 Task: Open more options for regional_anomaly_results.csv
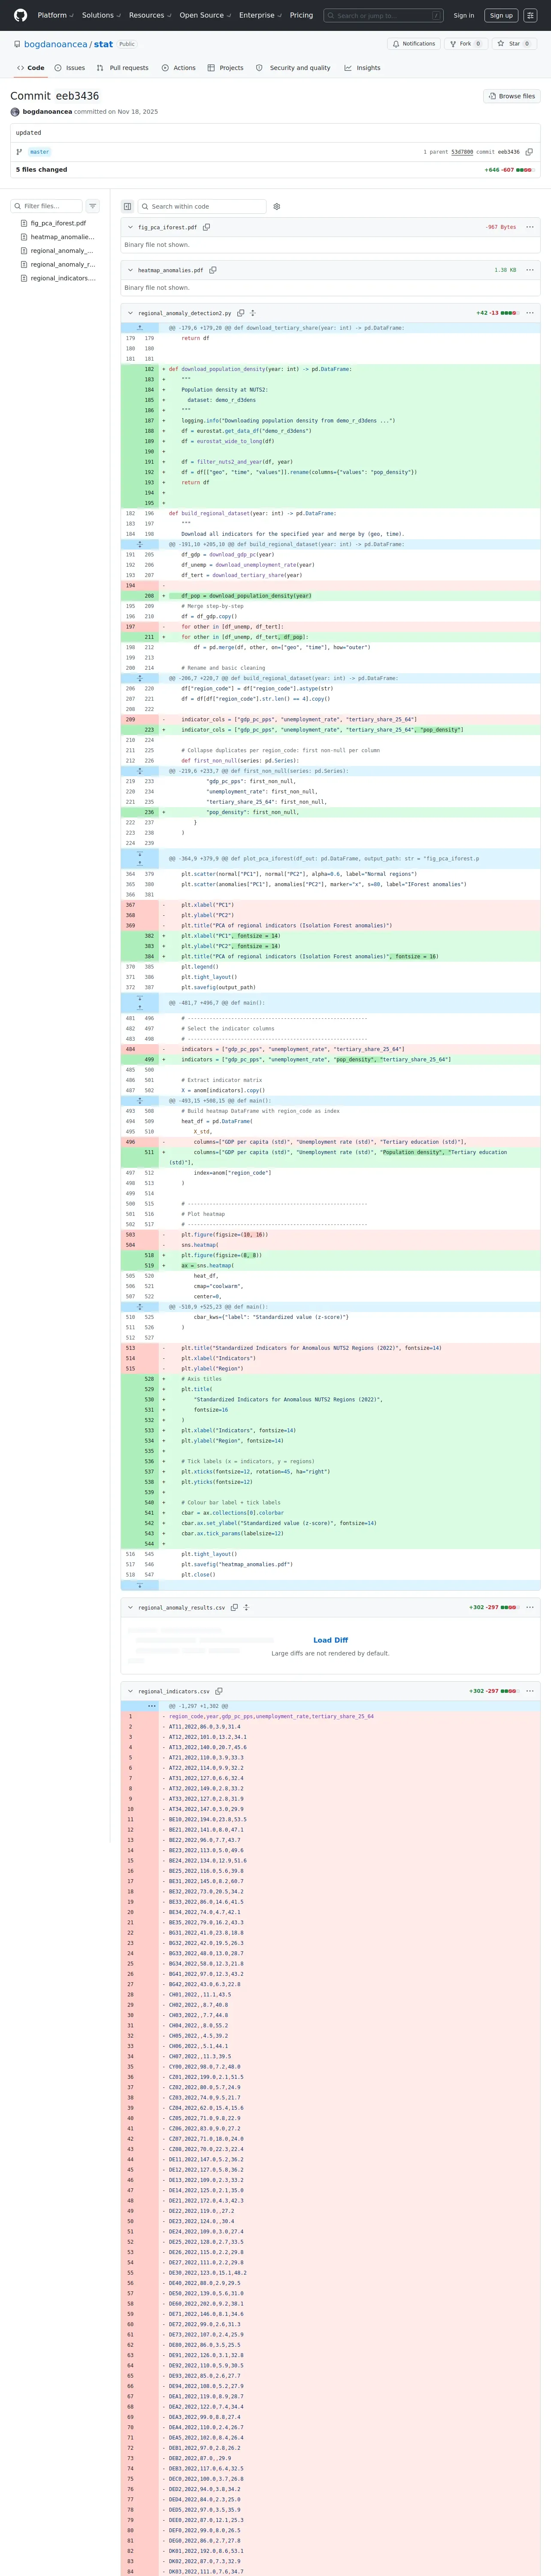click(530, 1607)
